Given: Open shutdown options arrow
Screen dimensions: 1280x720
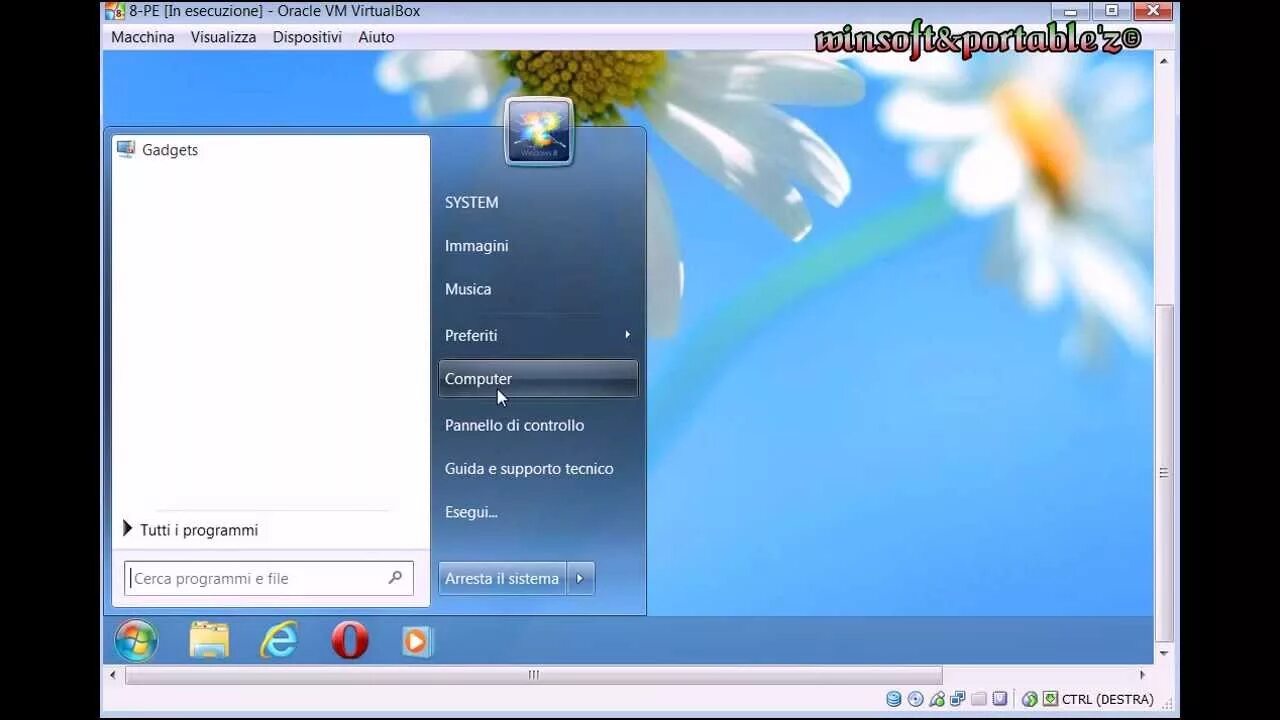Looking at the screenshot, I should [x=581, y=578].
